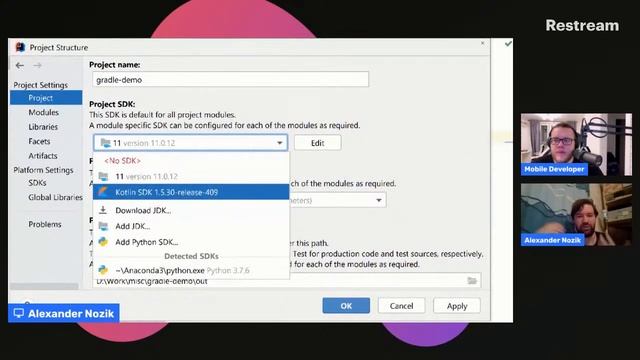Click the Apply button
The height and width of the screenshot is (360, 640).
point(457,306)
